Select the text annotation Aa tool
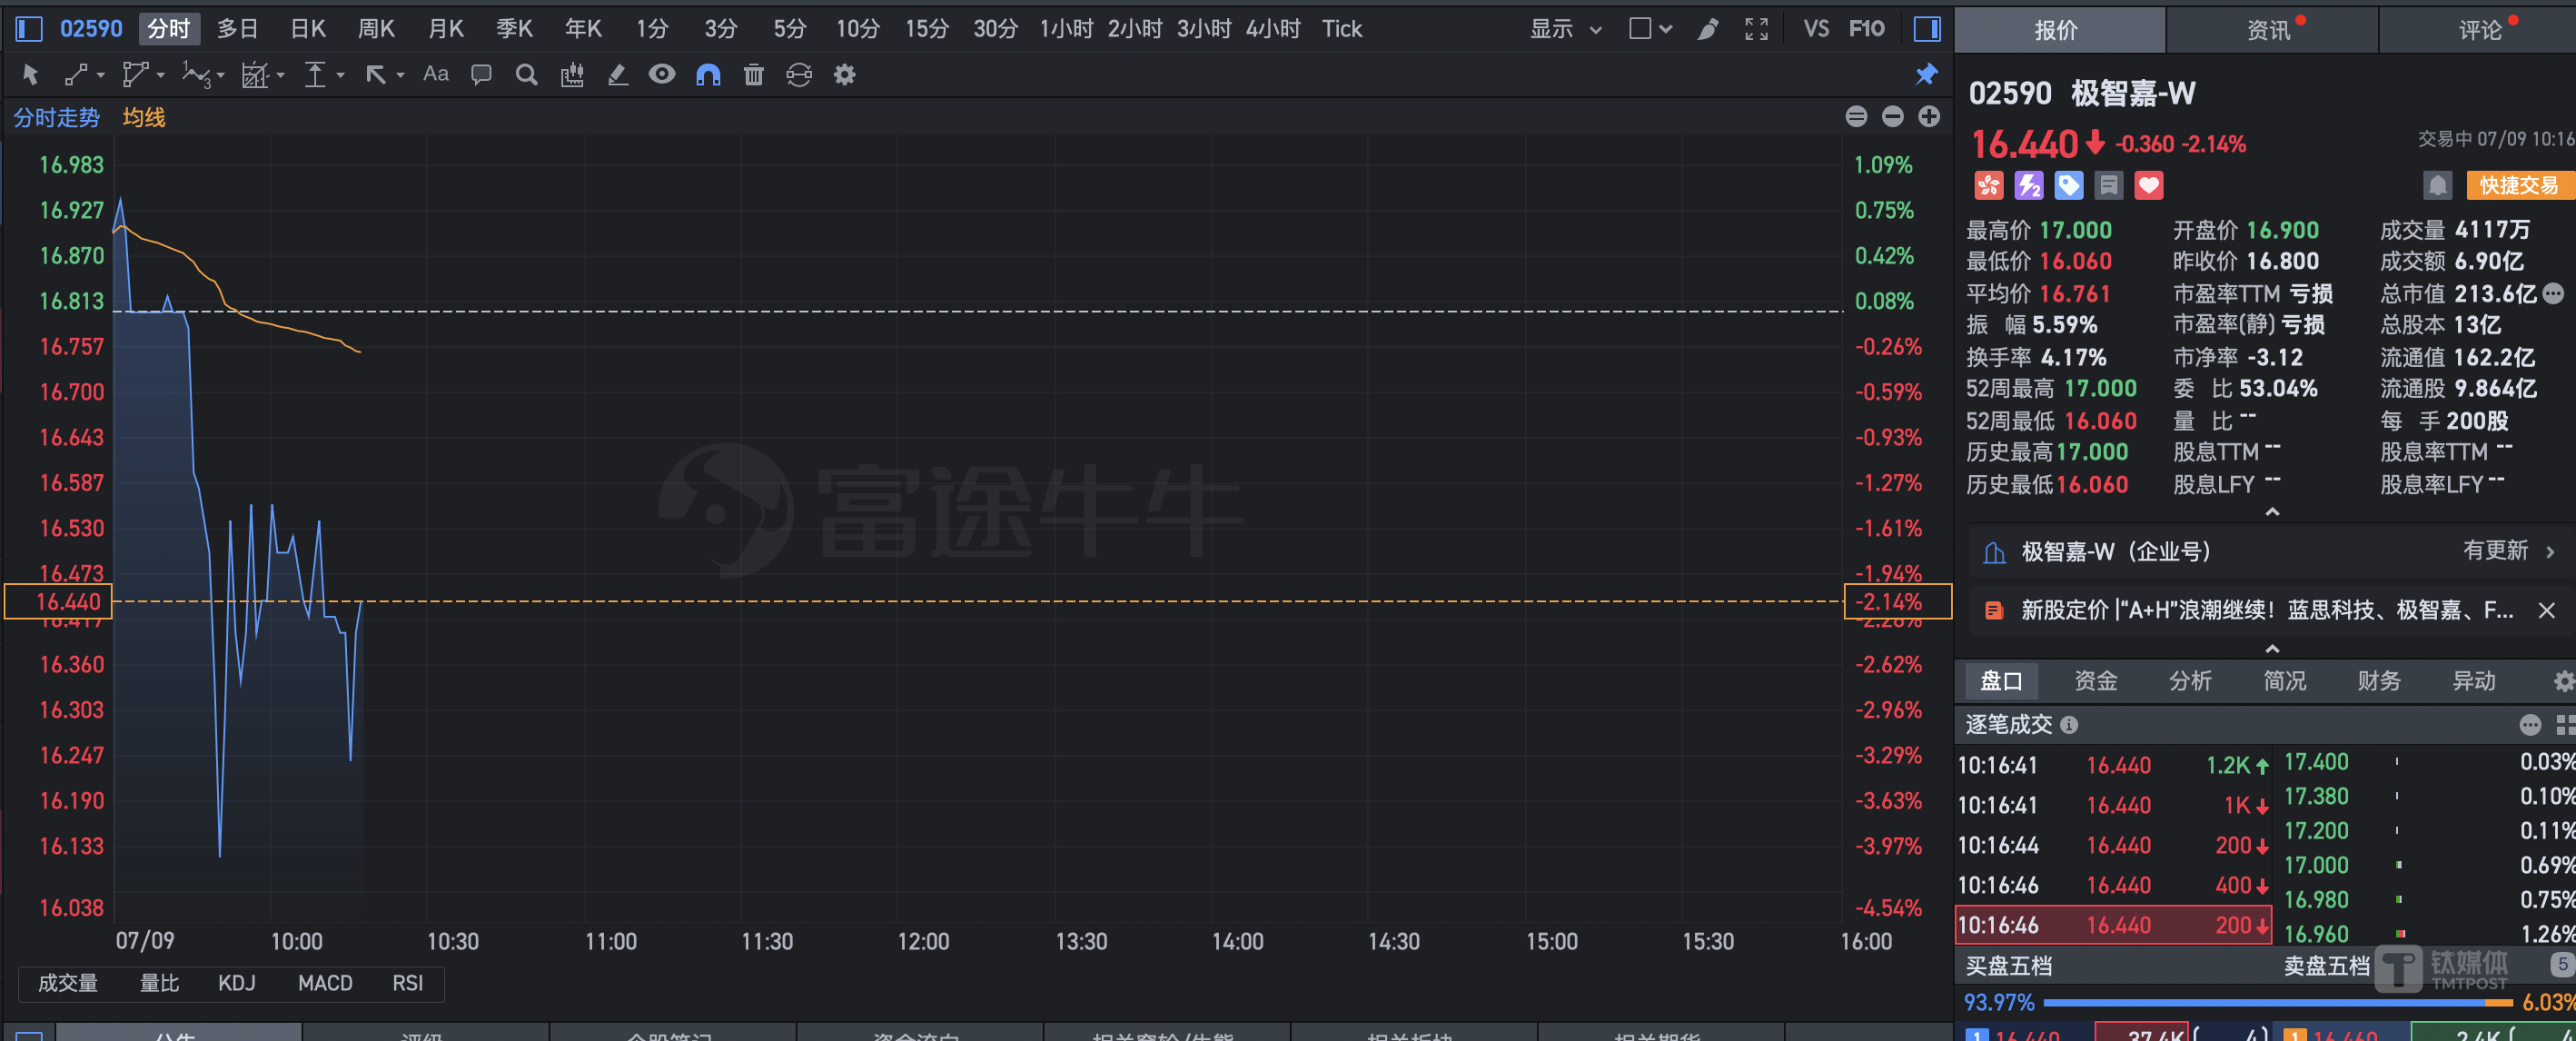The height and width of the screenshot is (1041, 2576). pyautogui.click(x=435, y=74)
